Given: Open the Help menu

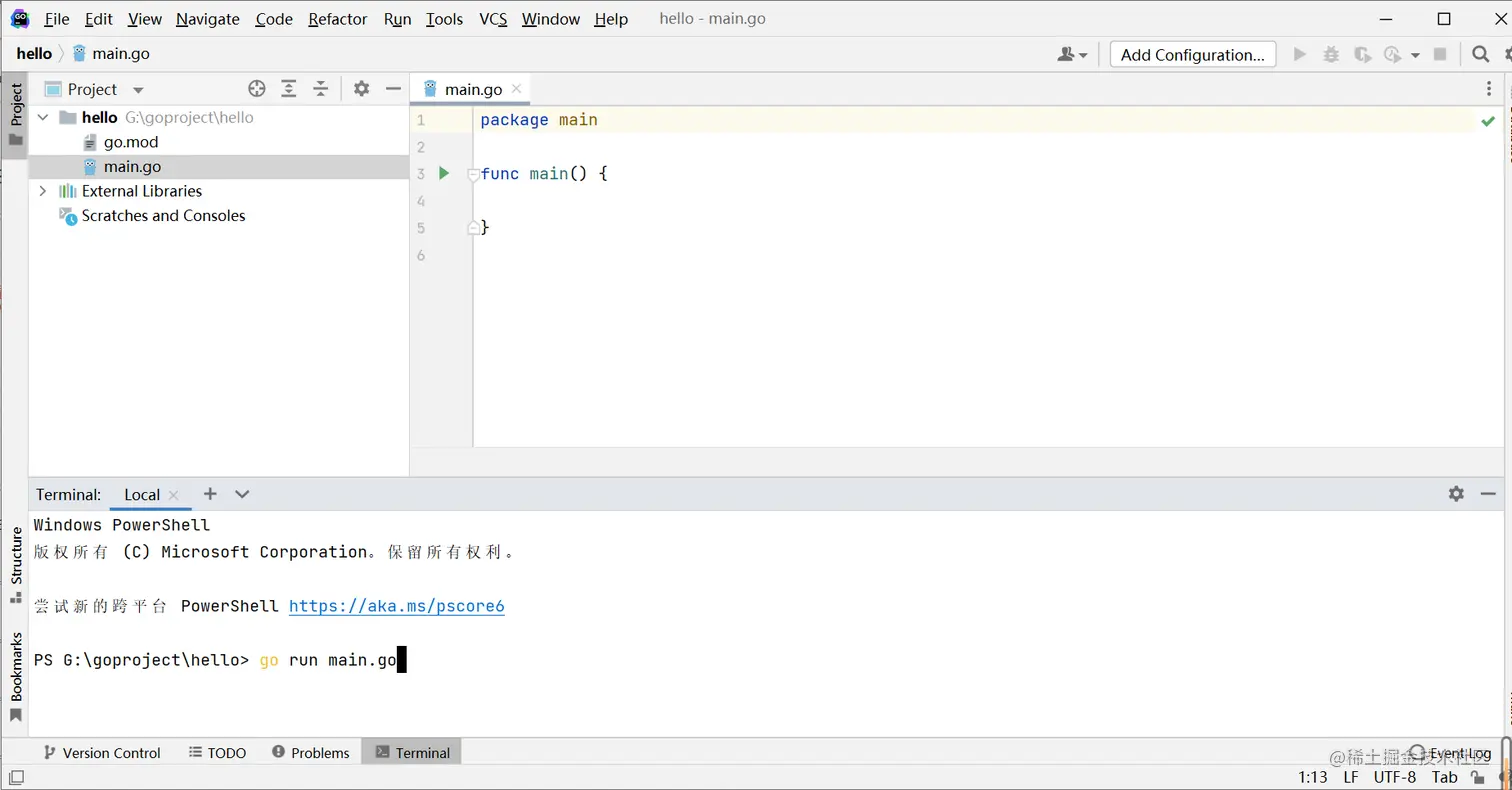Looking at the screenshot, I should (611, 19).
